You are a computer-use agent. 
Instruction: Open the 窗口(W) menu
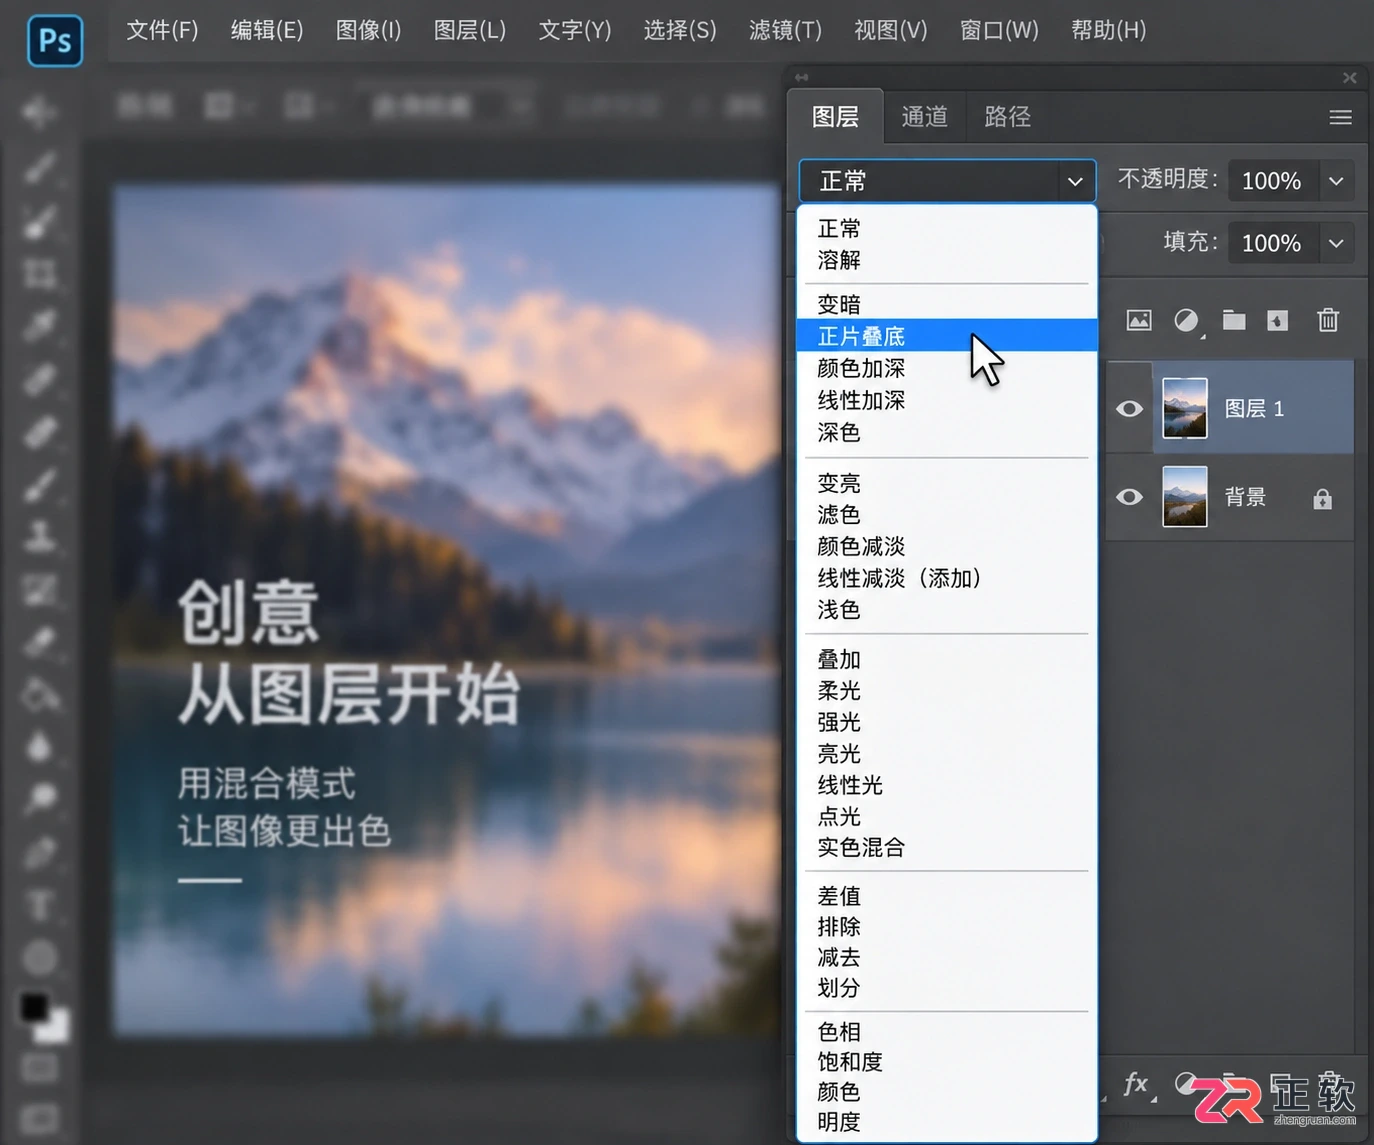point(999,30)
